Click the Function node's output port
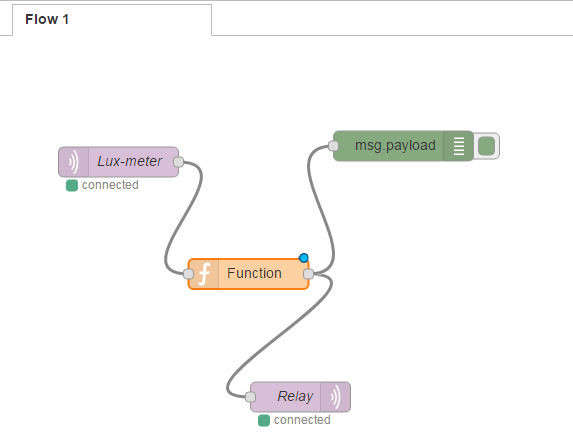Image resolution: width=573 pixels, height=444 pixels. click(308, 274)
